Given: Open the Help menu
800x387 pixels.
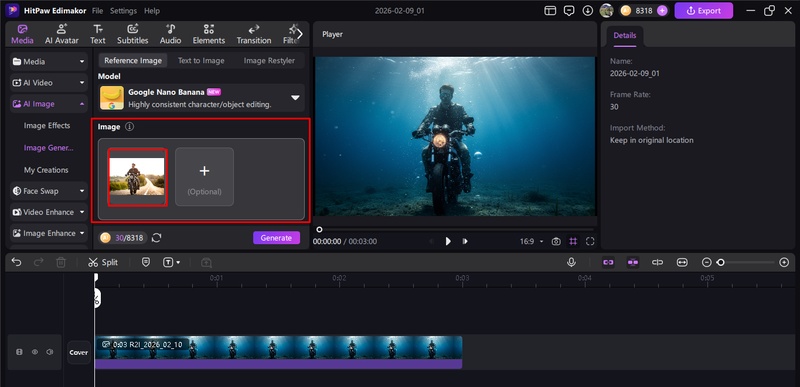Looking at the screenshot, I should [x=152, y=11].
